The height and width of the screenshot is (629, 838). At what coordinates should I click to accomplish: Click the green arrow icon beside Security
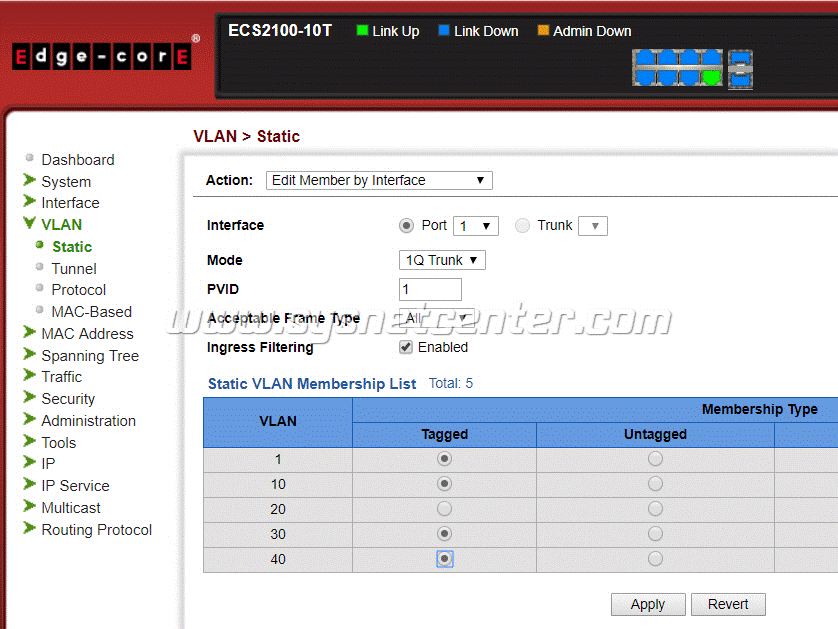tap(29, 398)
